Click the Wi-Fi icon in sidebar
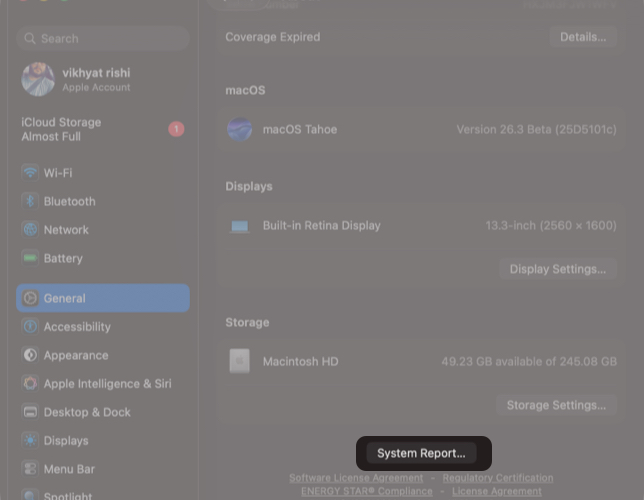Screen dimensions: 644x500 (30, 173)
